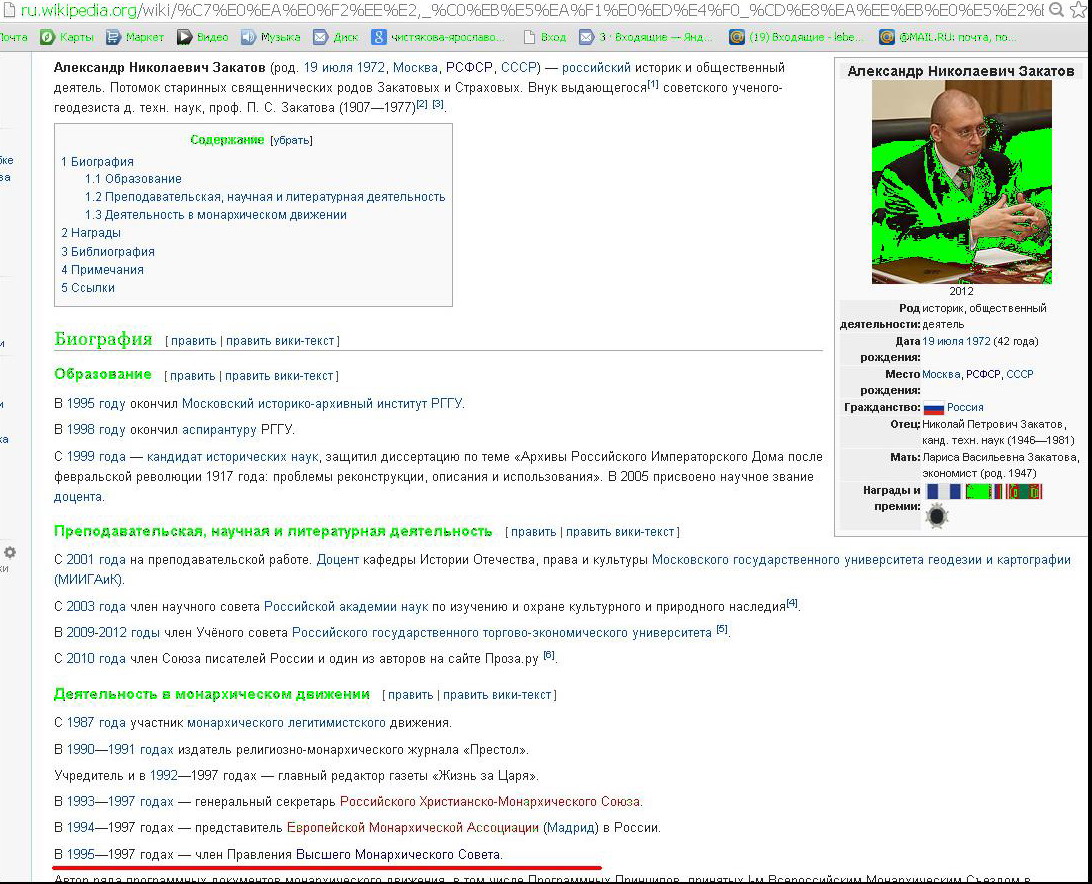Open the СССР link in the infobox

pyautogui.click(x=1020, y=375)
